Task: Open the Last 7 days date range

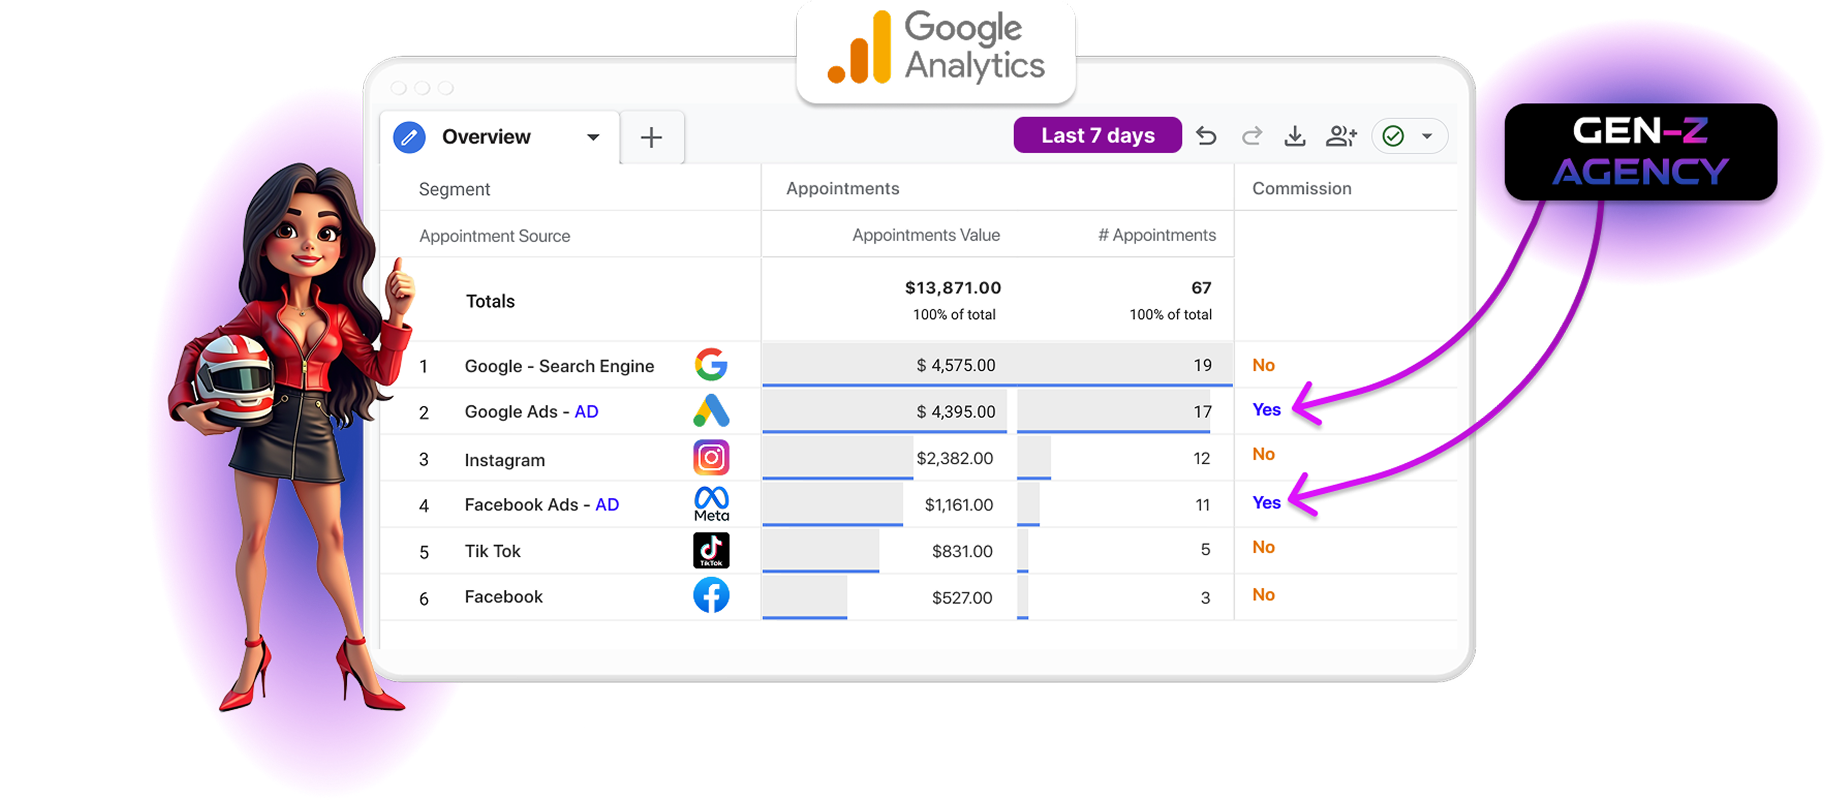Action: pyautogui.click(x=1097, y=136)
